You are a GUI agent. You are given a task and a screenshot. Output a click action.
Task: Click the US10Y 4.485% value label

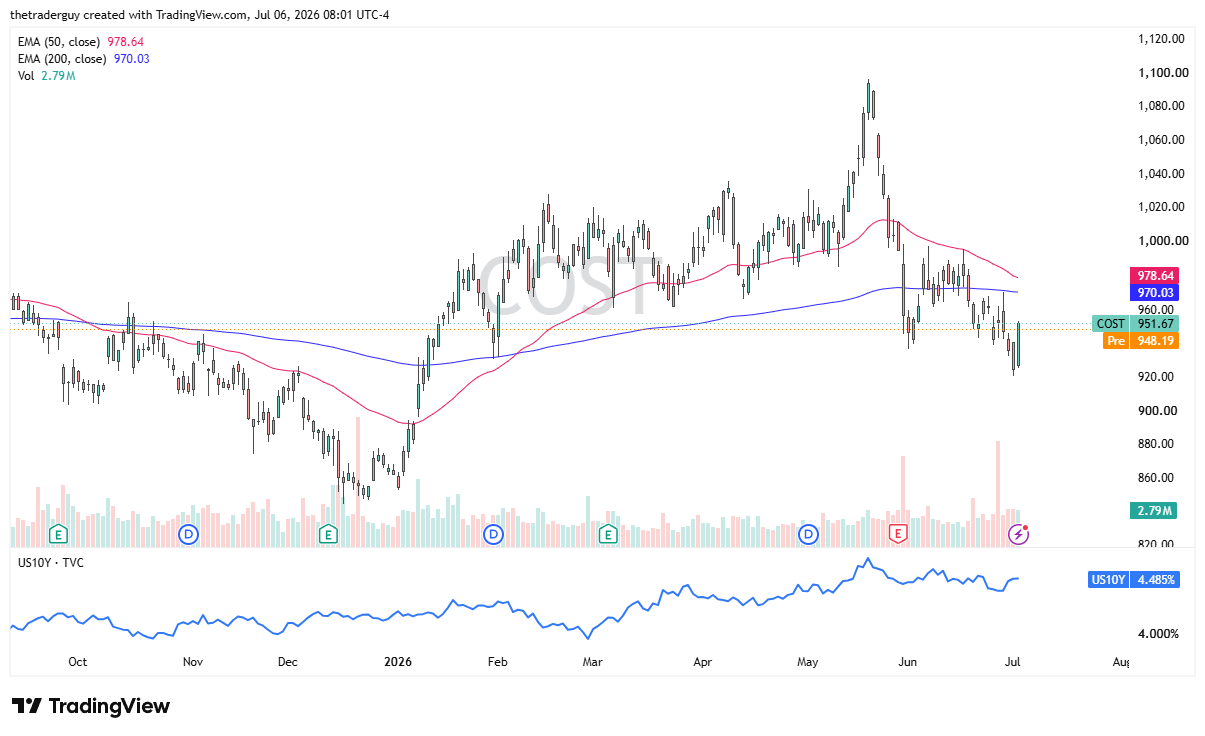[1133, 580]
